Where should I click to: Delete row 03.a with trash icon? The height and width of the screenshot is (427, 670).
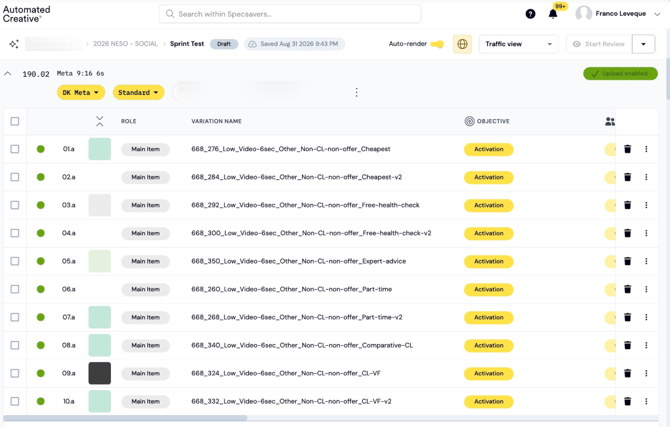(627, 205)
